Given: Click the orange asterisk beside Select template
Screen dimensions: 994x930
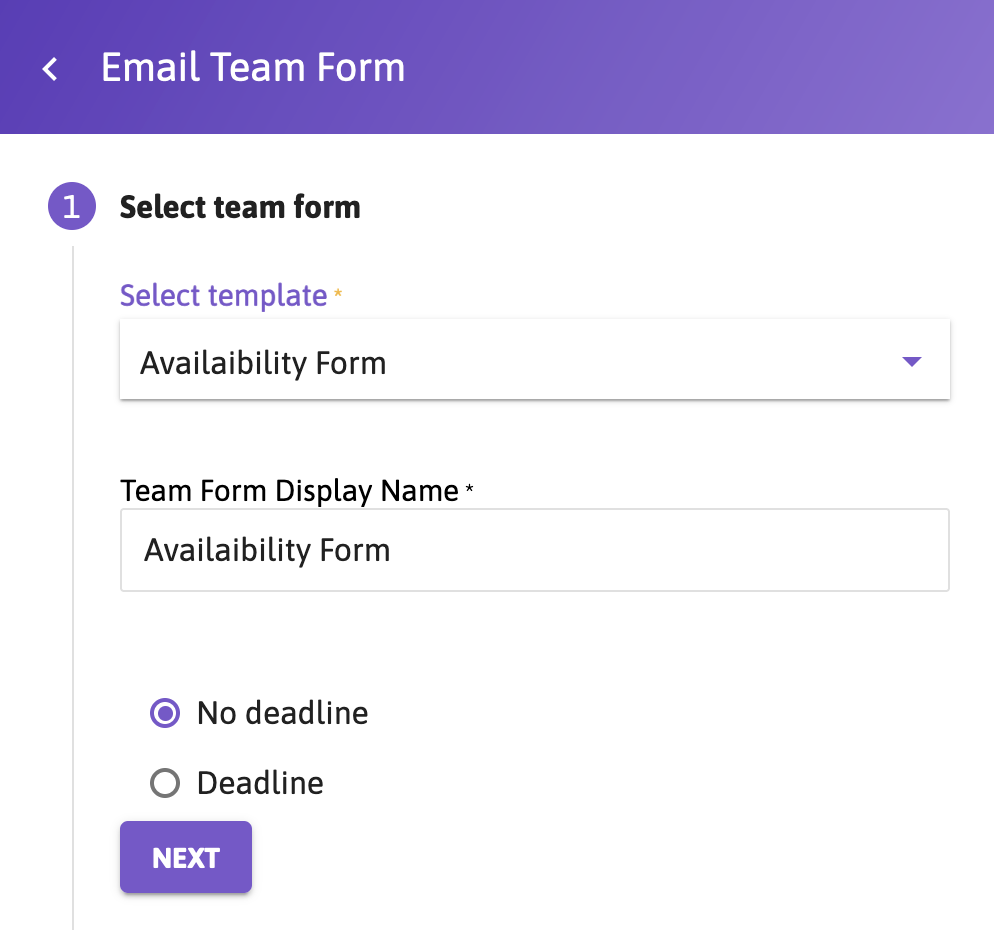Looking at the screenshot, I should [338, 293].
